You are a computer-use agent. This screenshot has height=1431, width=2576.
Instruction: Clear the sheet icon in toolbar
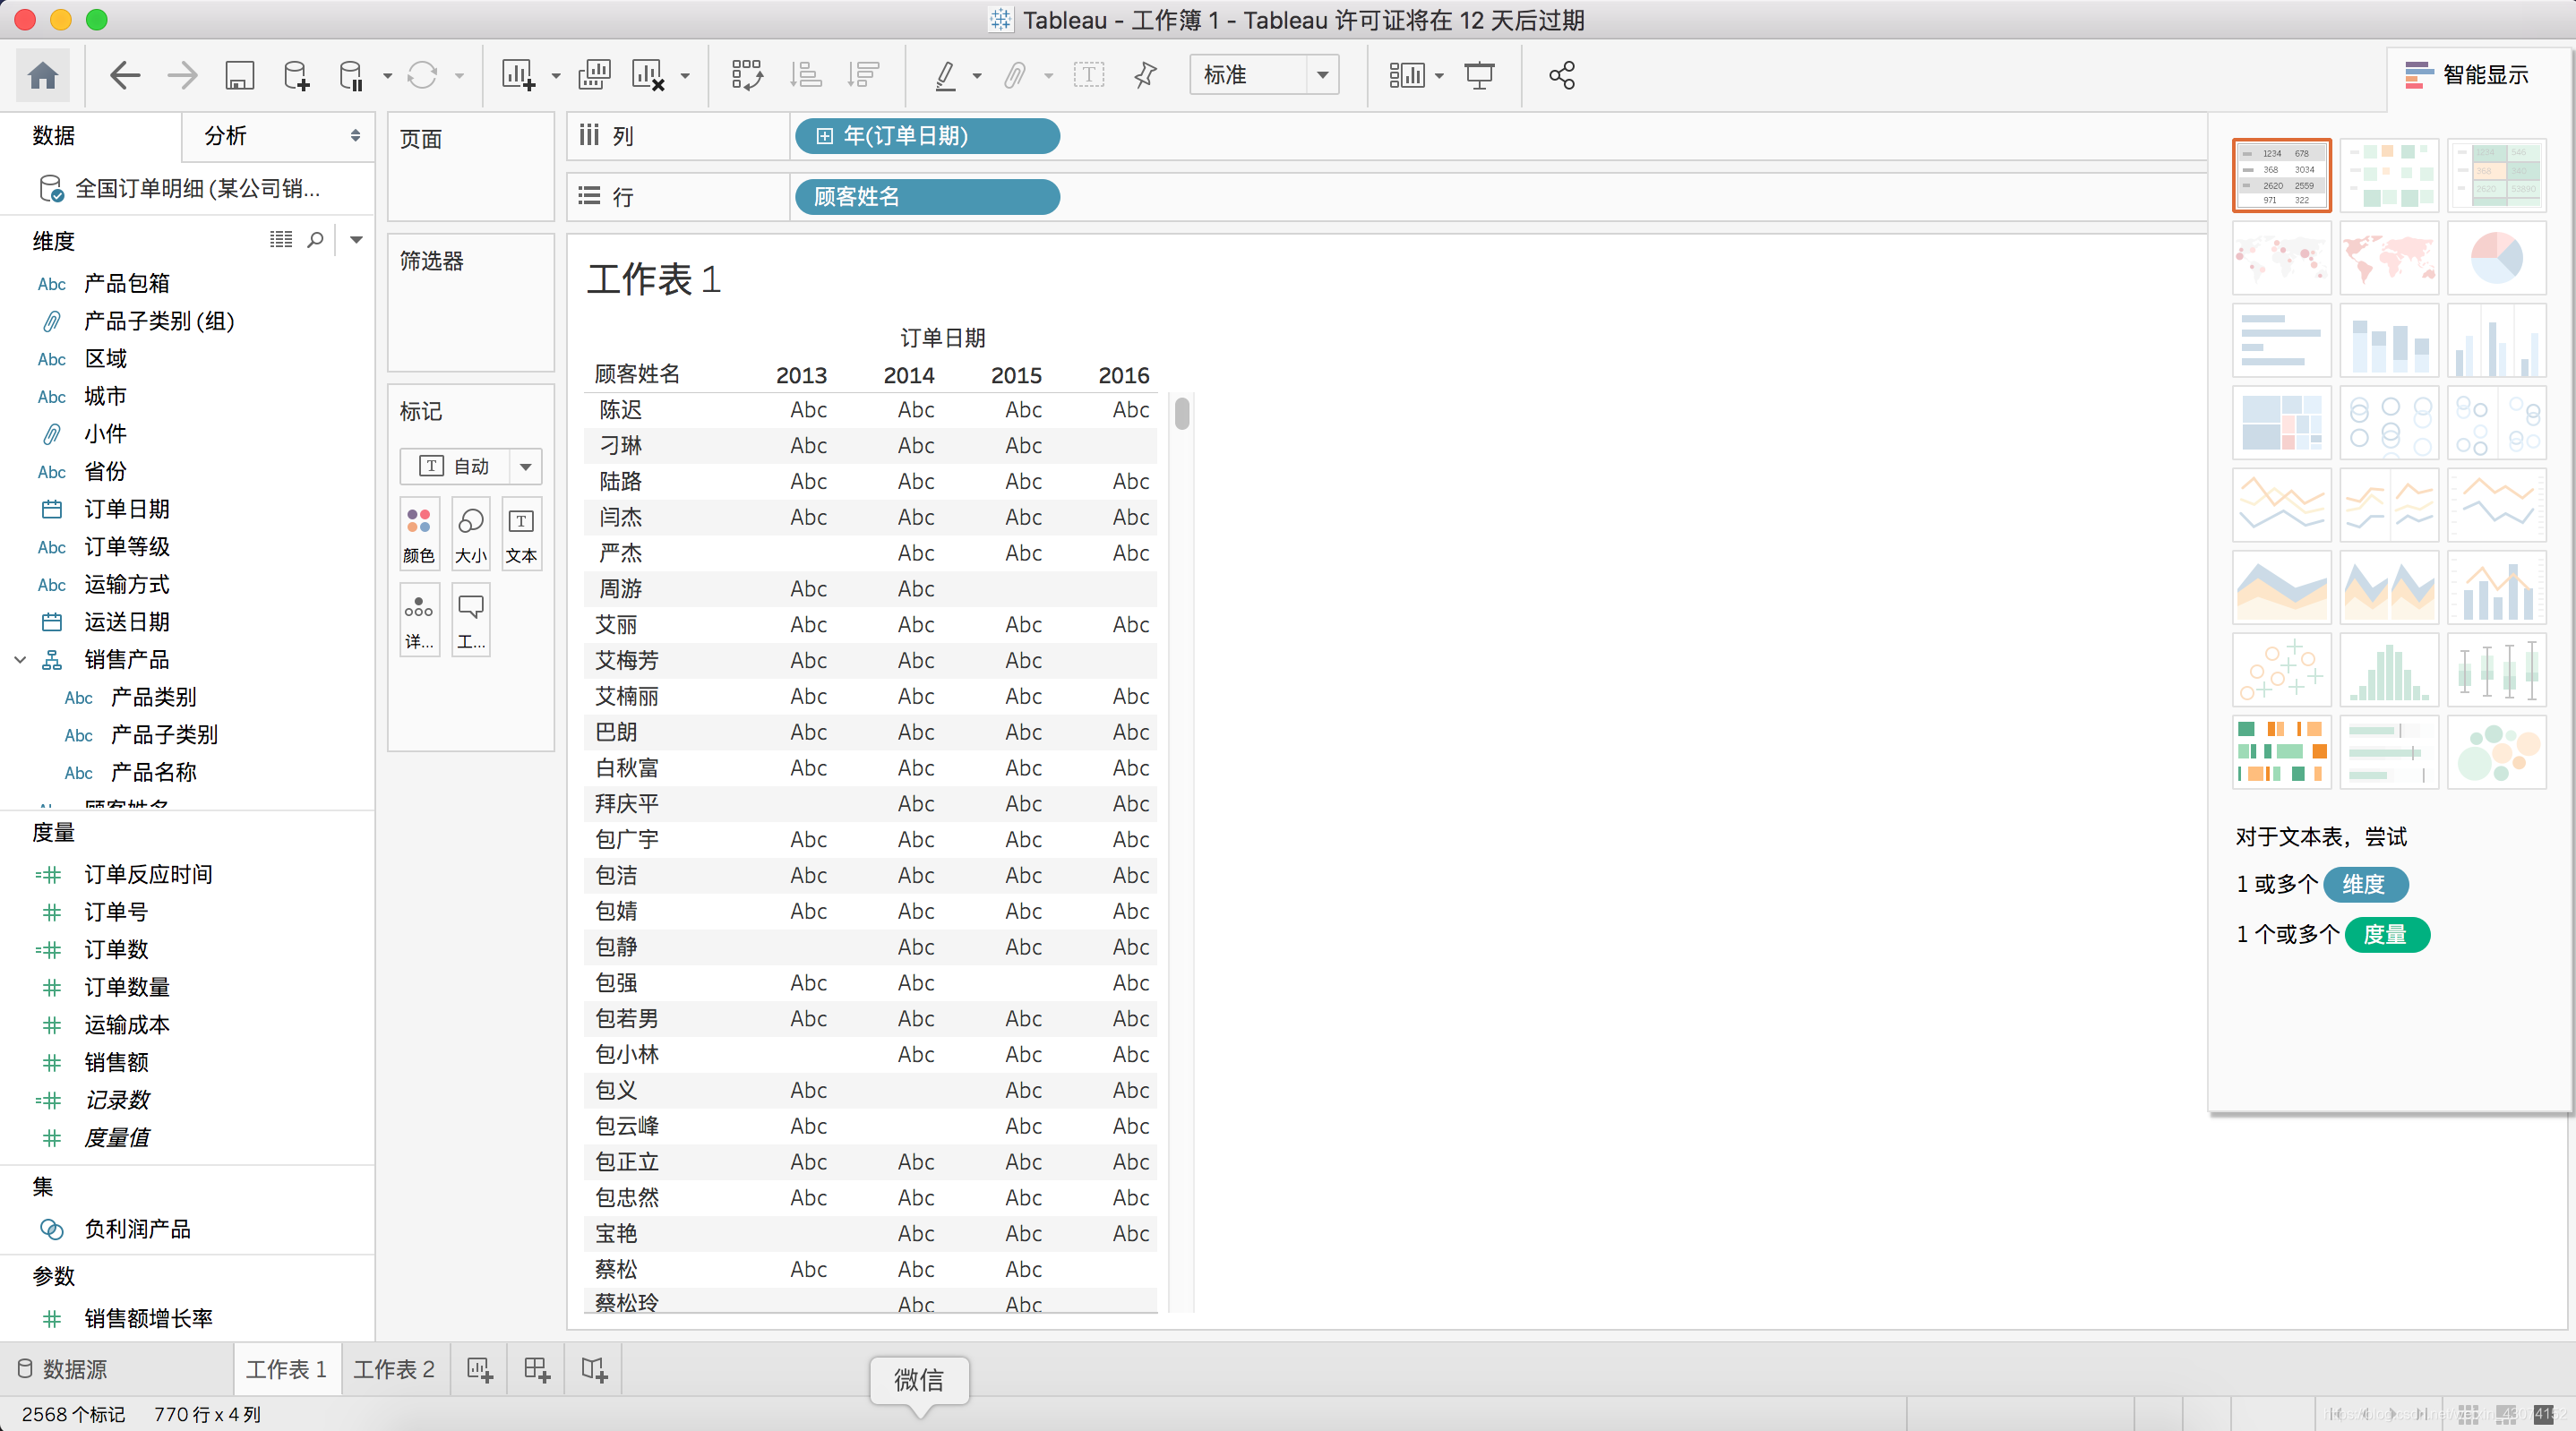coord(648,75)
